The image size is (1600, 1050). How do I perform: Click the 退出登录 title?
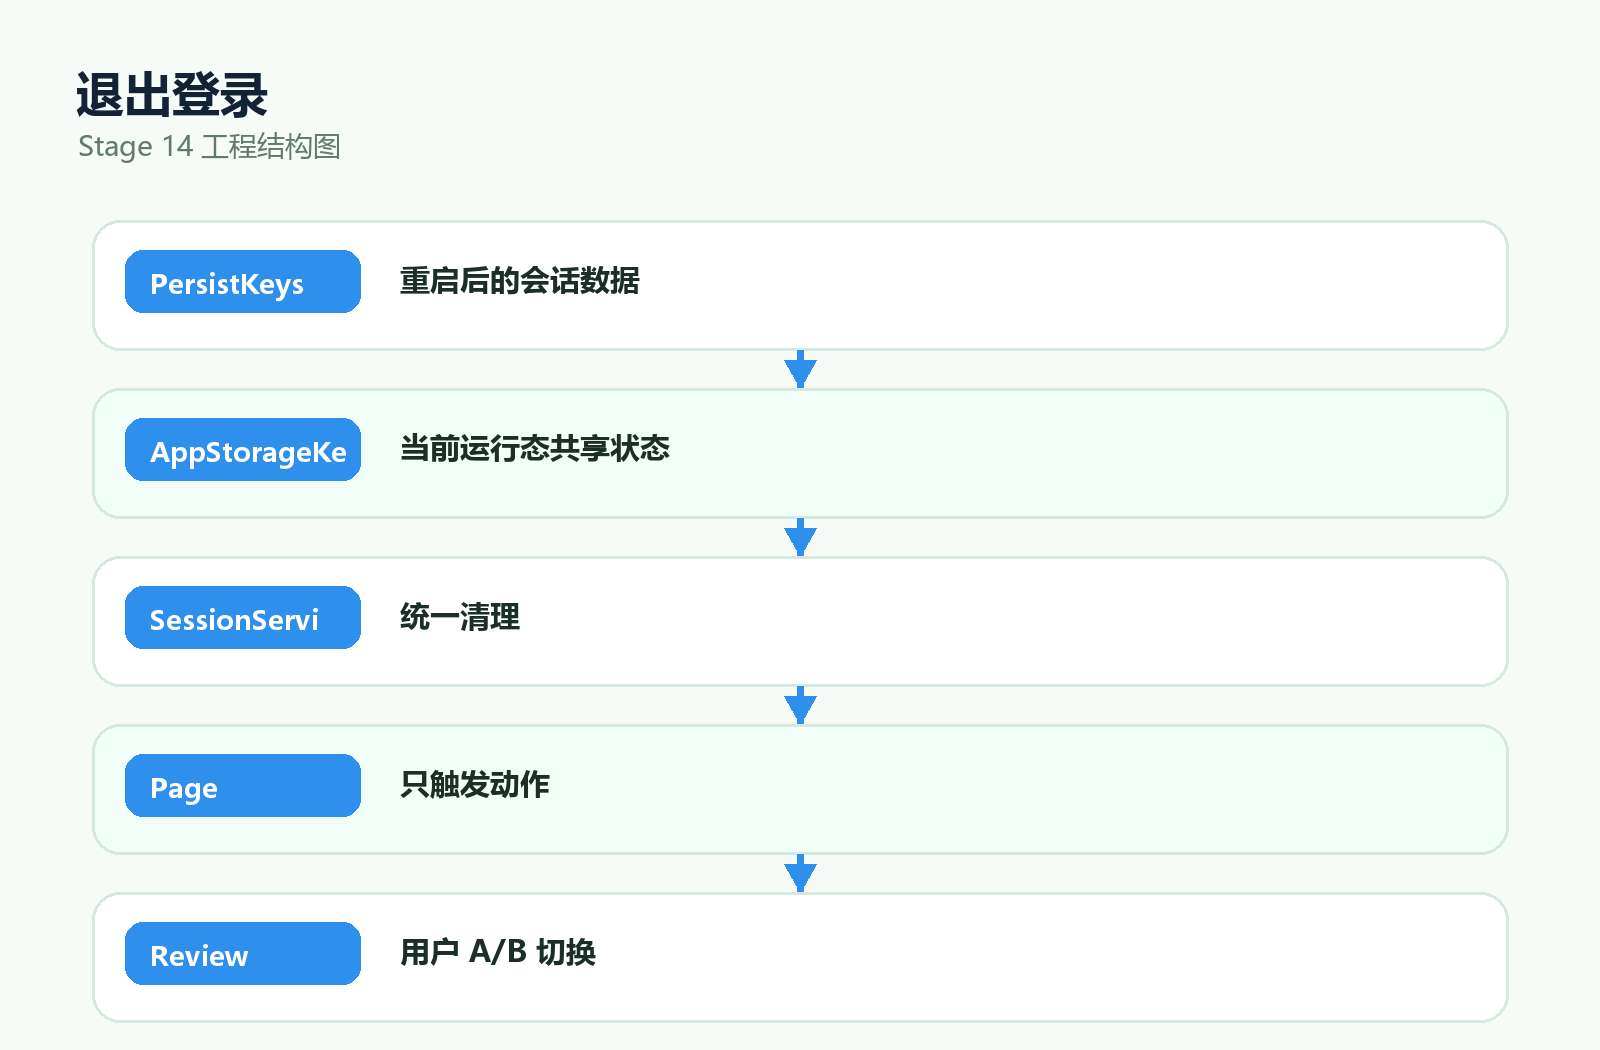(172, 96)
